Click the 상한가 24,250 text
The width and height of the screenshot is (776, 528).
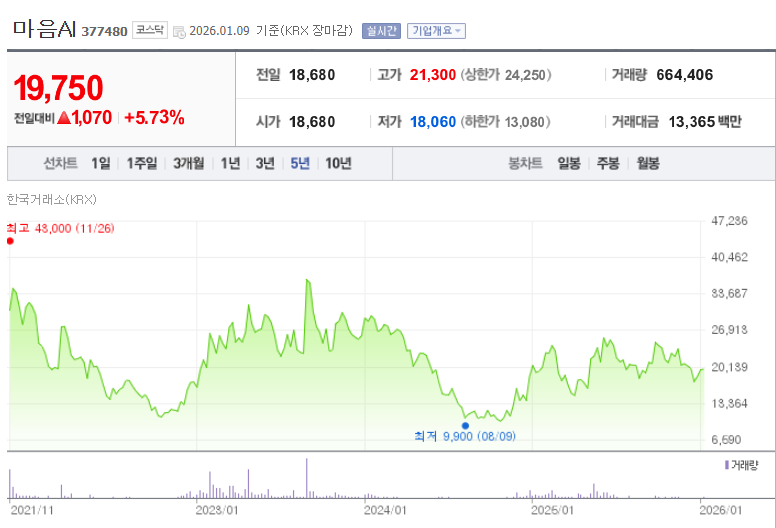[x=506, y=75]
